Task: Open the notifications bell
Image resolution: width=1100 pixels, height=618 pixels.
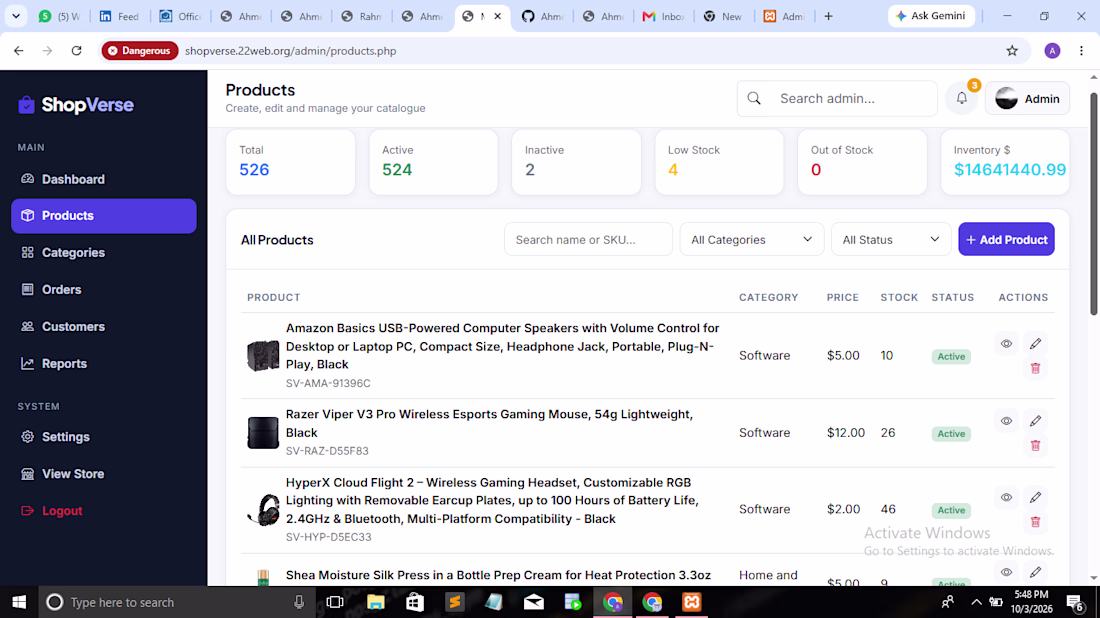Action: coord(962,99)
